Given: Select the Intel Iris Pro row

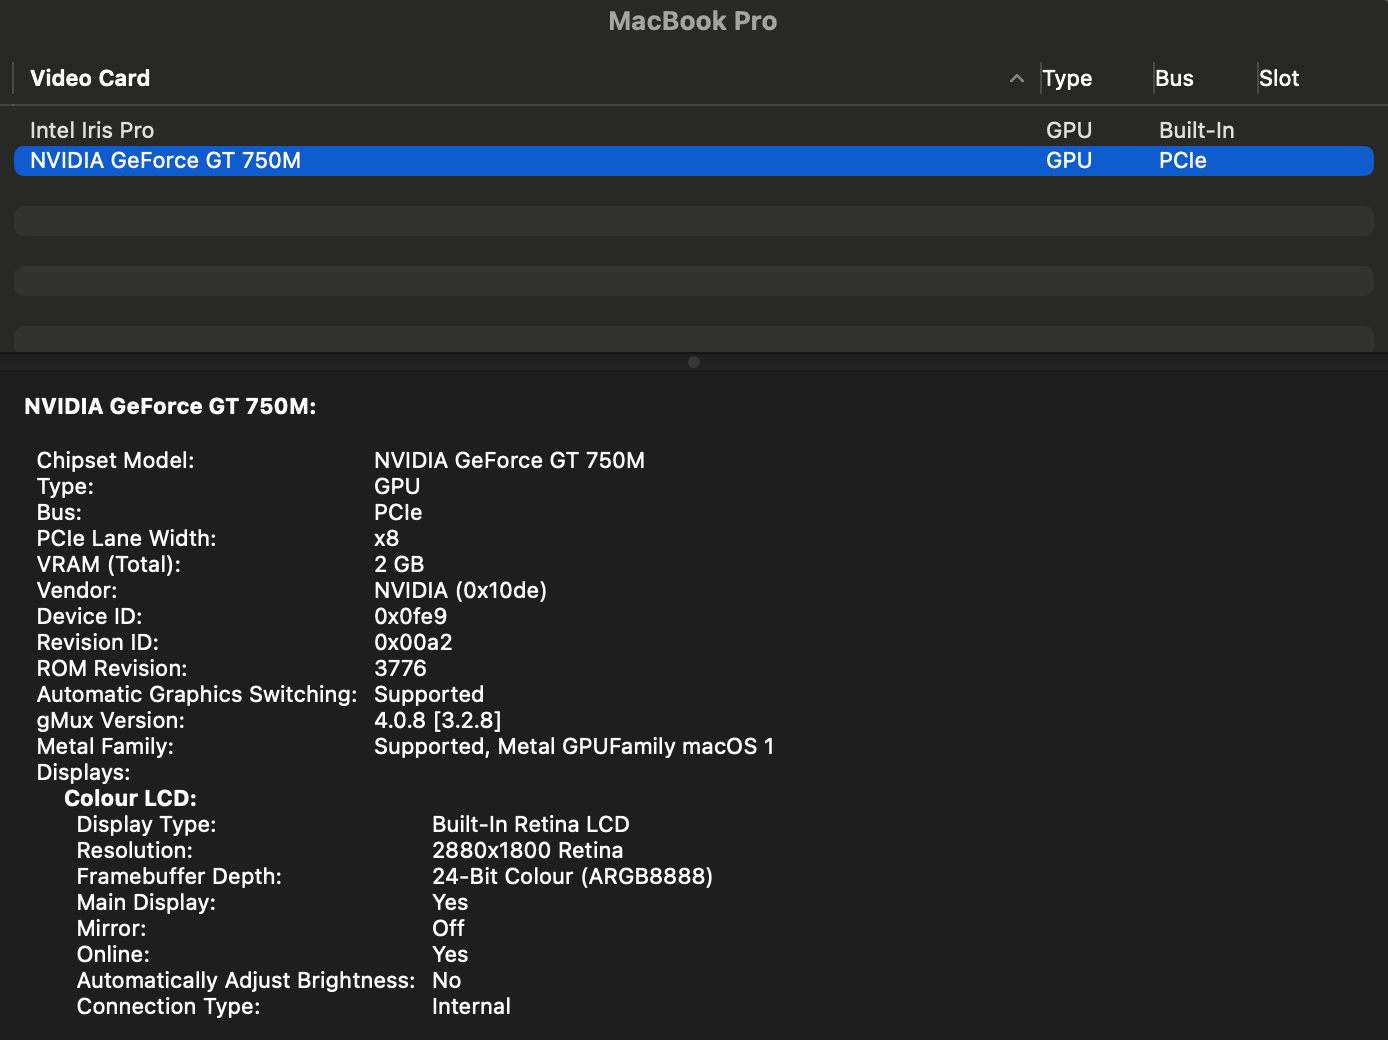Looking at the screenshot, I should coord(92,130).
